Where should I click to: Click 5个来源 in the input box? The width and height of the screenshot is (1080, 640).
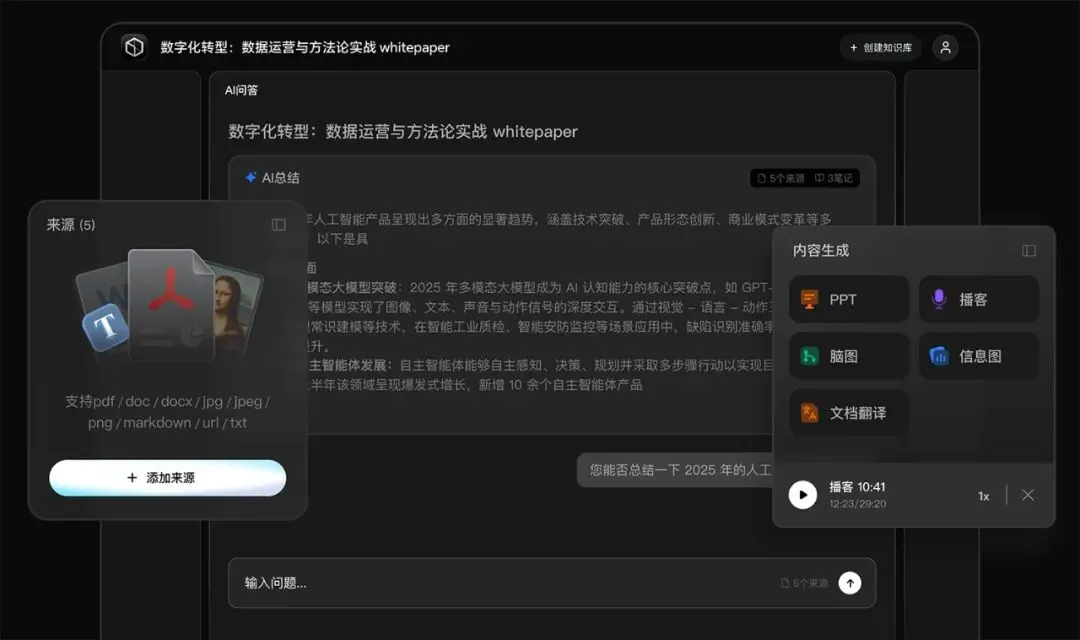[x=804, y=583]
